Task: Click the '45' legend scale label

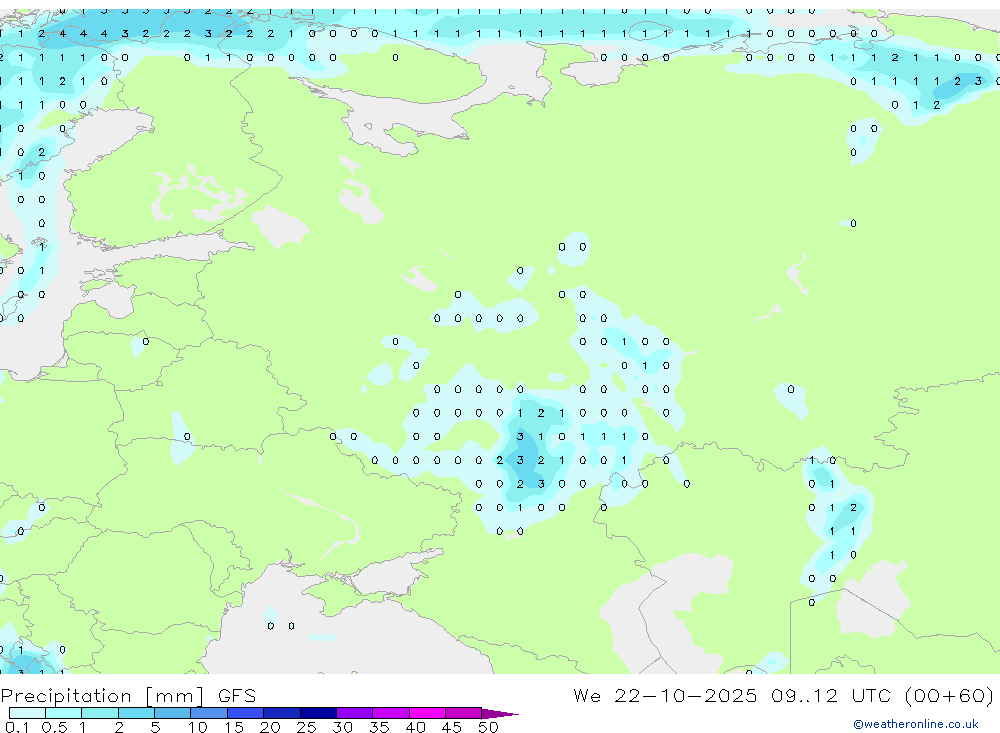Action: pyautogui.click(x=452, y=727)
